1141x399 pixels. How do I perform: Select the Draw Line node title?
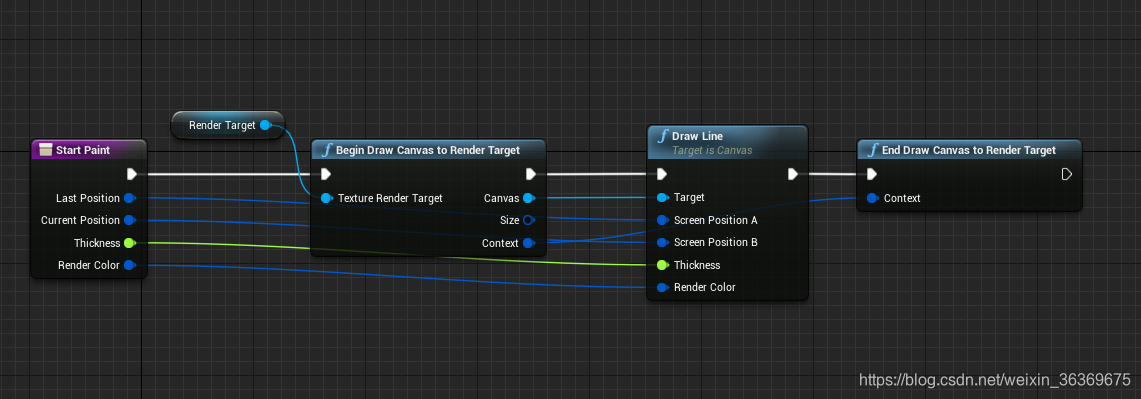[x=697, y=136]
